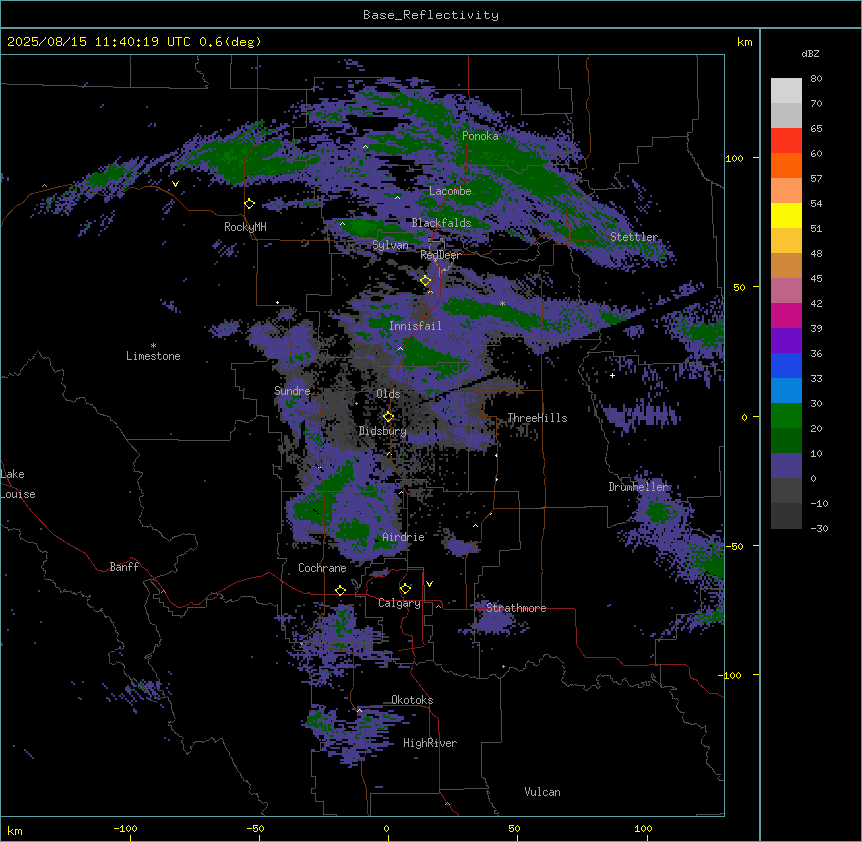Click the Didsbury label

tap(383, 431)
